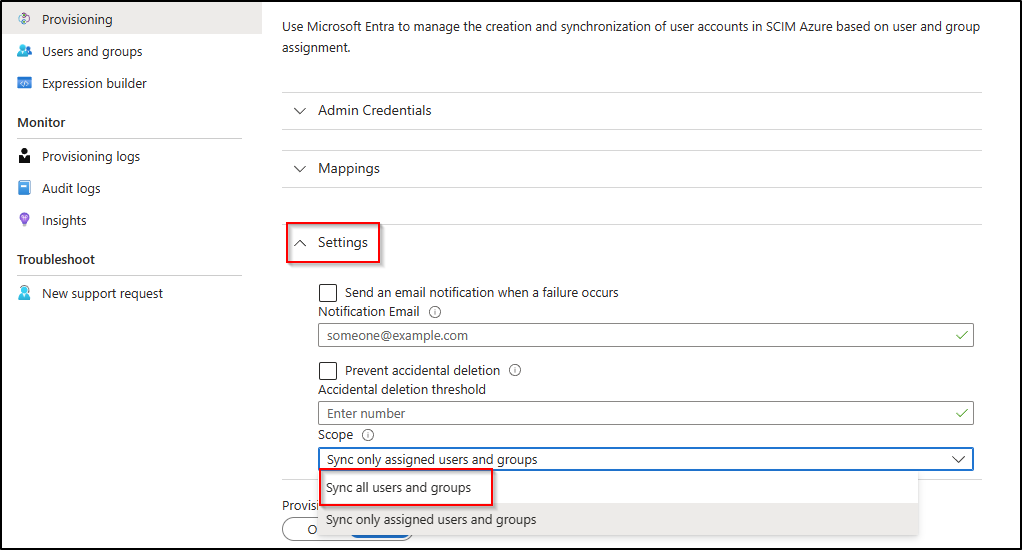This screenshot has width=1022, height=550.
Task: Click info icon next to Notification Email
Action: tap(435, 312)
